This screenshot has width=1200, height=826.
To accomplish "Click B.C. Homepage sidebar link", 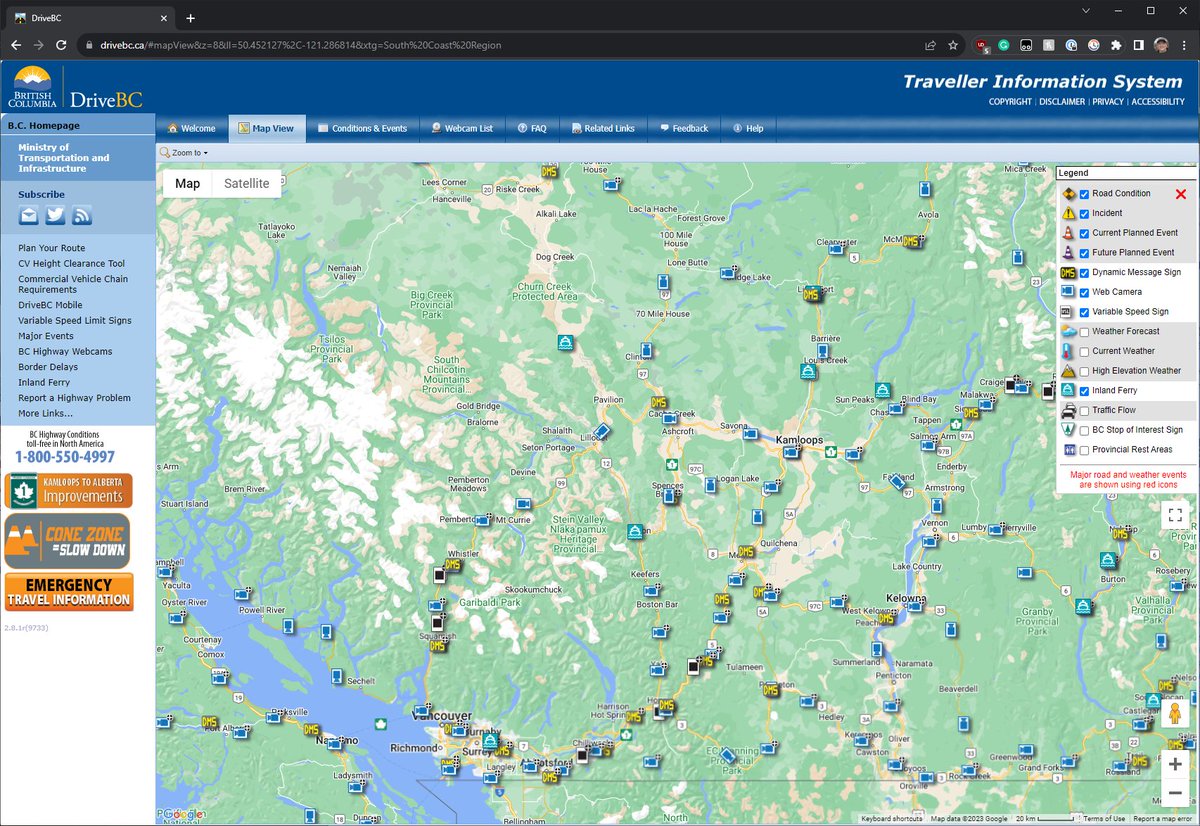I will coord(43,126).
